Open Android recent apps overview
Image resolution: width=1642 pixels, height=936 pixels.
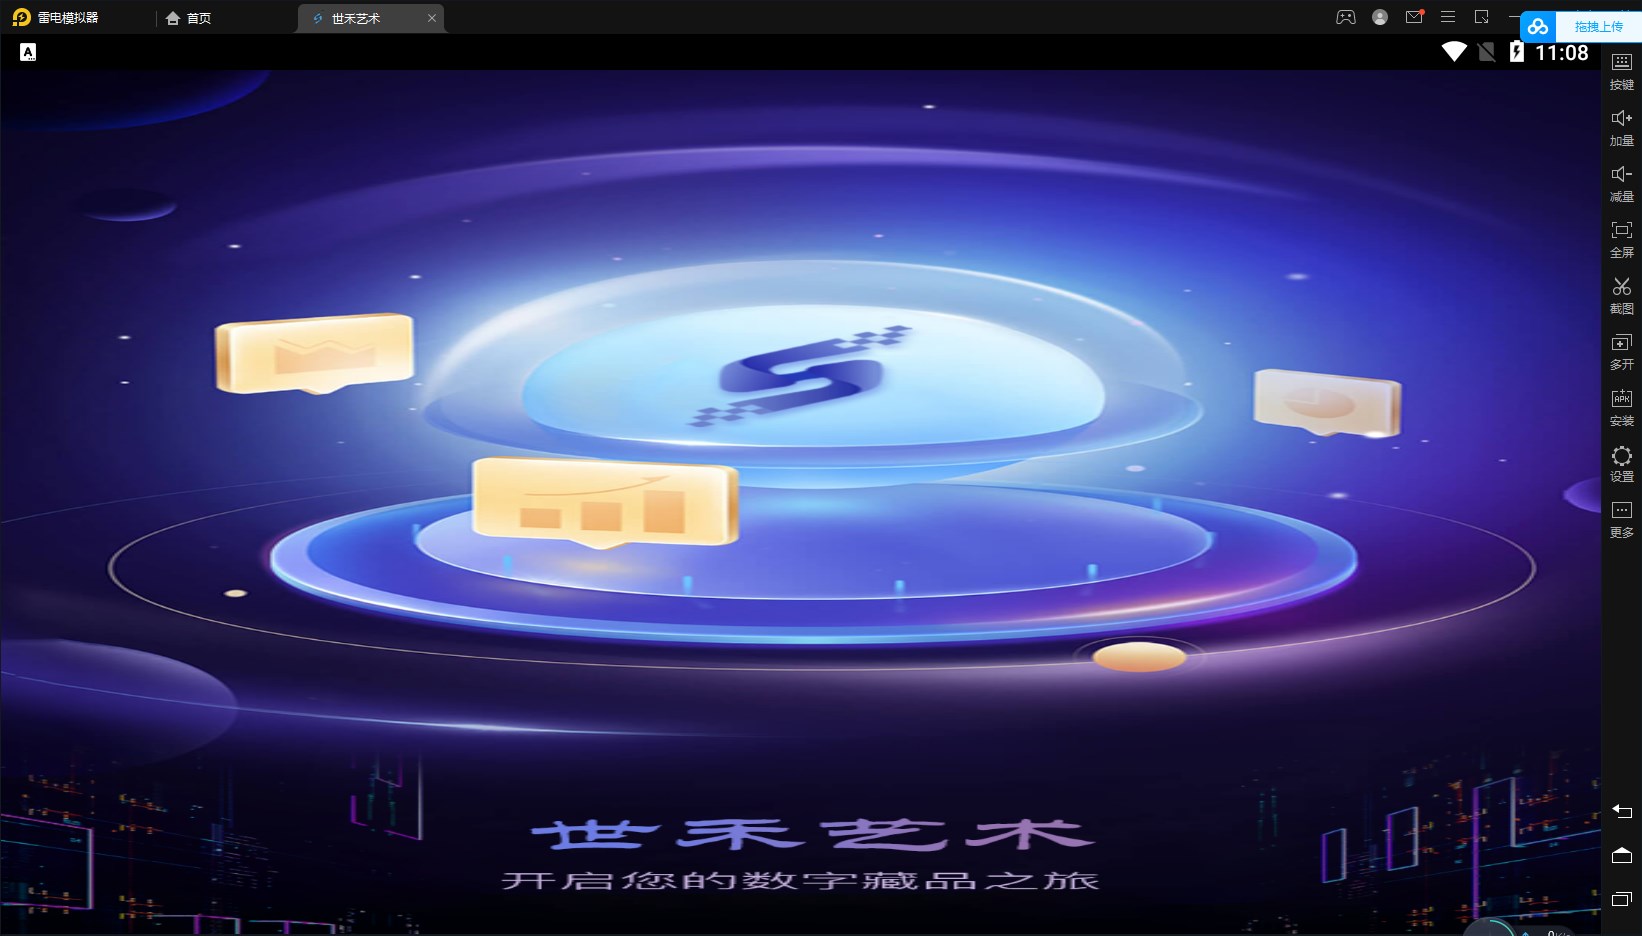tap(1622, 899)
